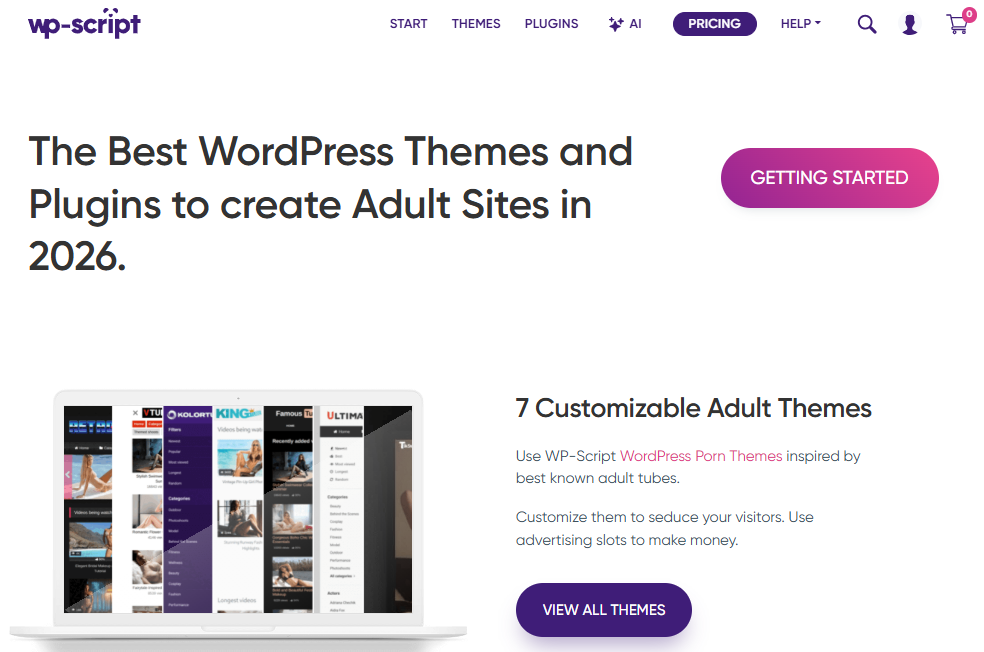Go to the START menu item

408,24
